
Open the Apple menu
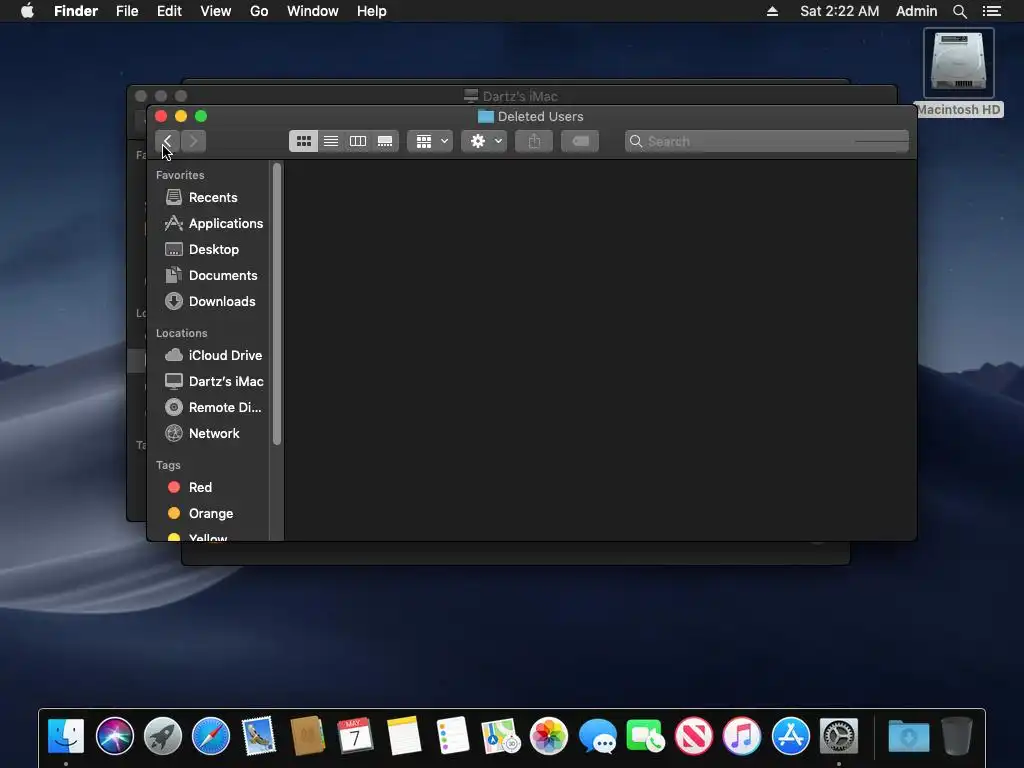tap(27, 11)
